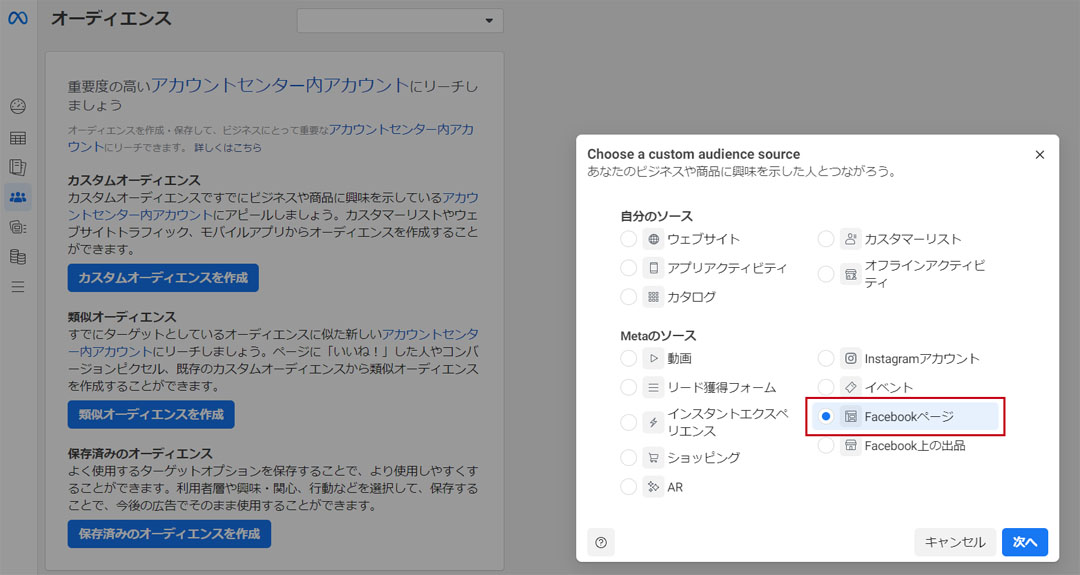Open the account overview gauge icon in sidebar

click(x=18, y=107)
